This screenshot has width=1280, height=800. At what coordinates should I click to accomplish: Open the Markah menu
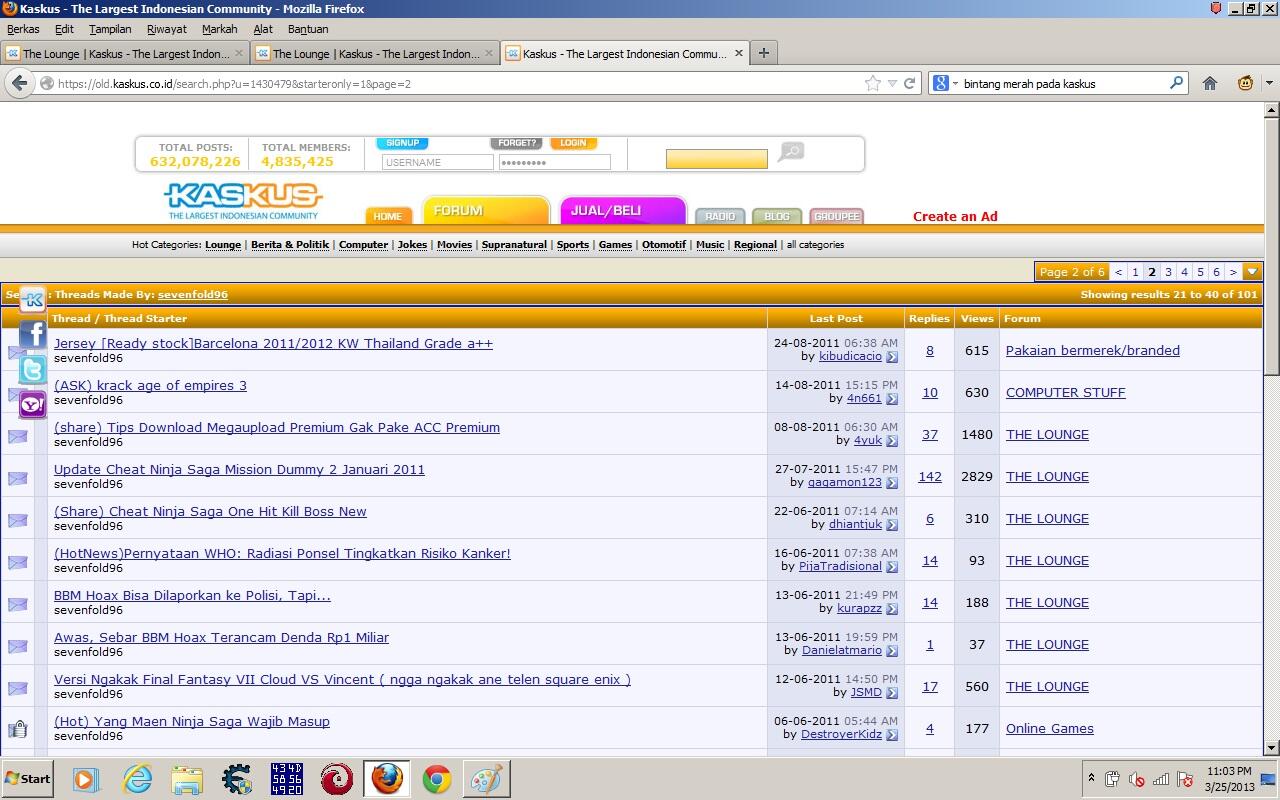219,29
